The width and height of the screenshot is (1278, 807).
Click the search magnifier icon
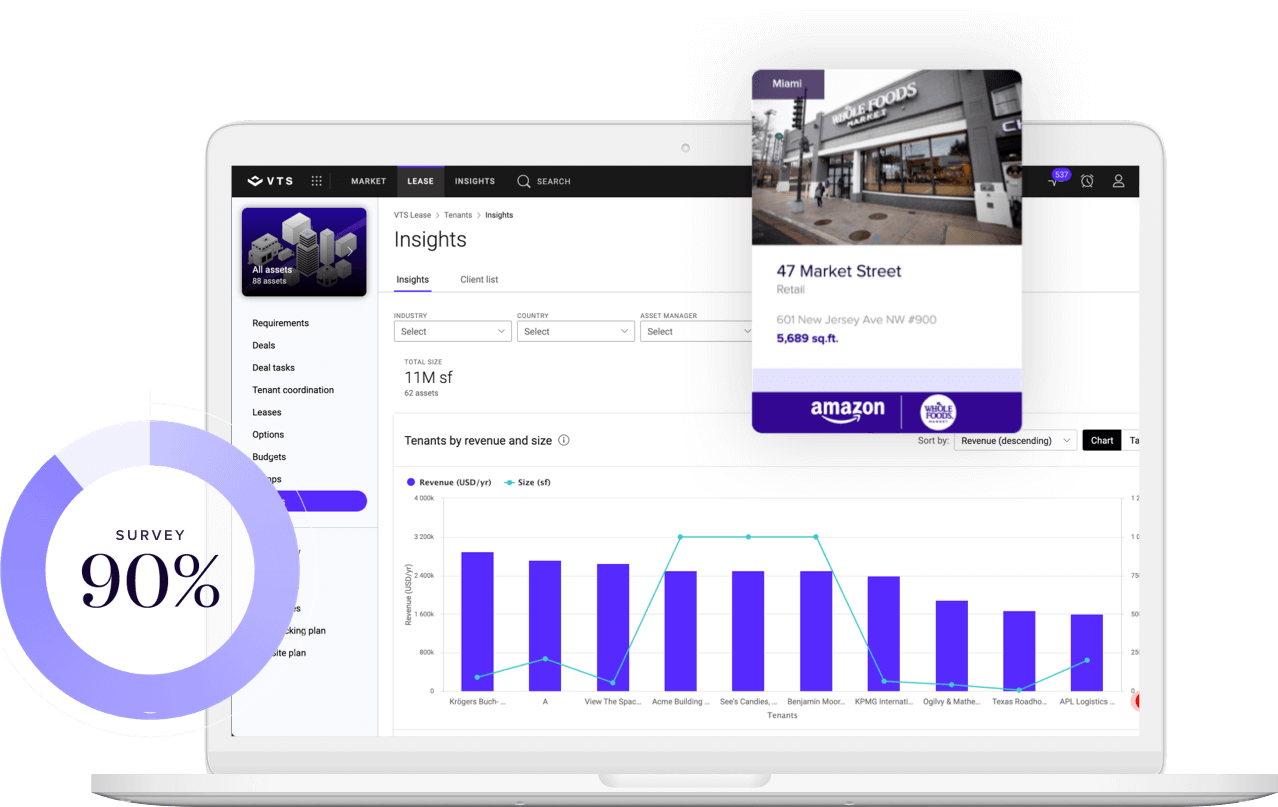pyautogui.click(x=523, y=181)
